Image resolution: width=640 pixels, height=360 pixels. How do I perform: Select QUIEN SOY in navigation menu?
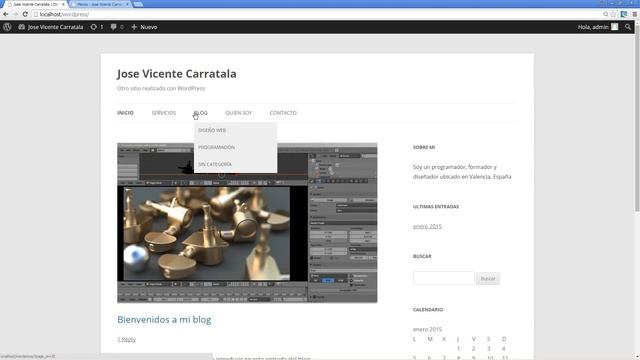[x=238, y=113]
